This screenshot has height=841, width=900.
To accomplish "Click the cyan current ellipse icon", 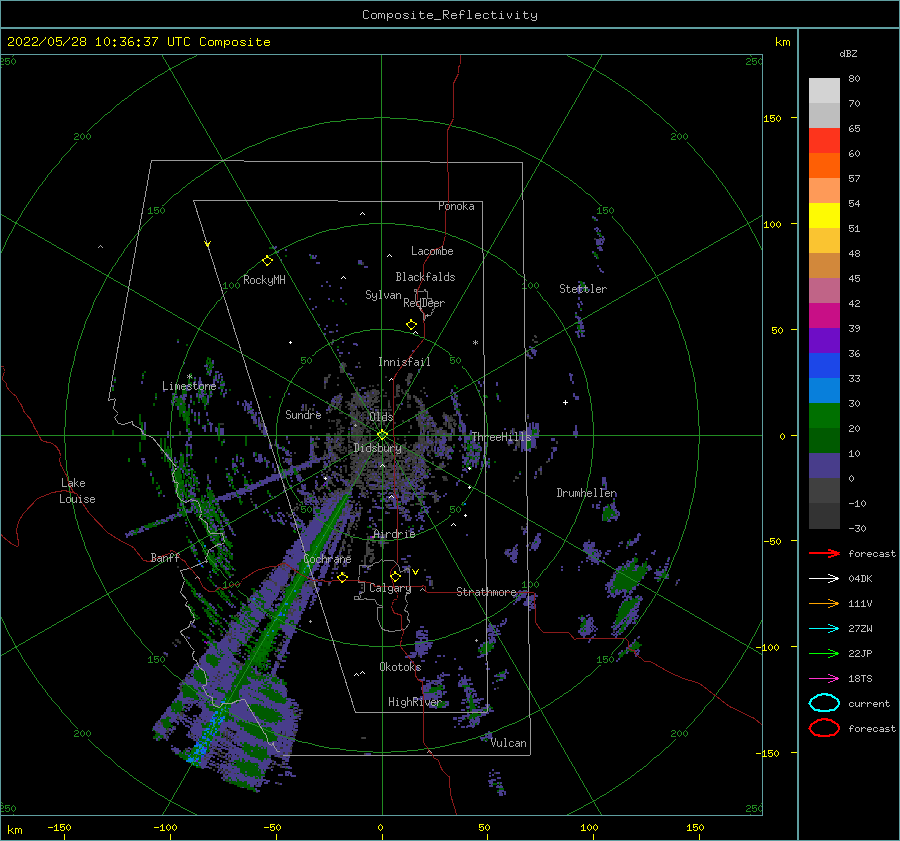I will 824,703.
